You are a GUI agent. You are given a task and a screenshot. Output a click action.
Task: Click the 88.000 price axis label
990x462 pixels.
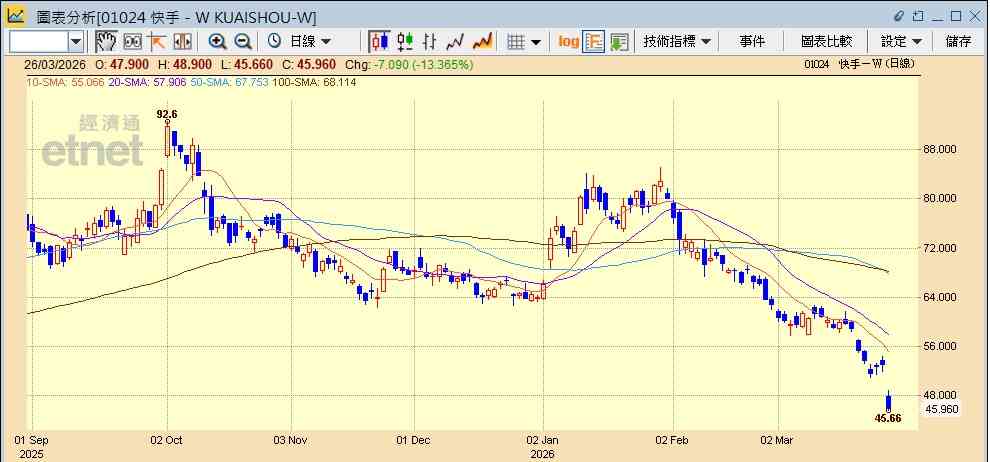click(941, 150)
